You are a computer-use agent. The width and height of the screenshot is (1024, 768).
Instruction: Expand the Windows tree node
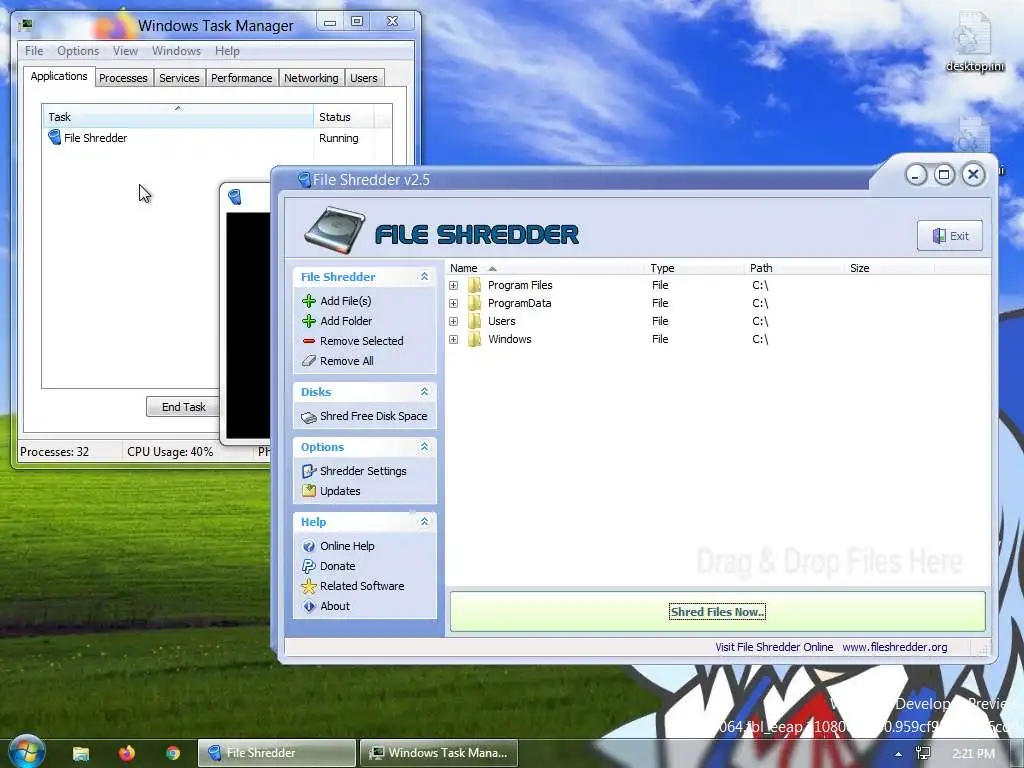pos(453,340)
